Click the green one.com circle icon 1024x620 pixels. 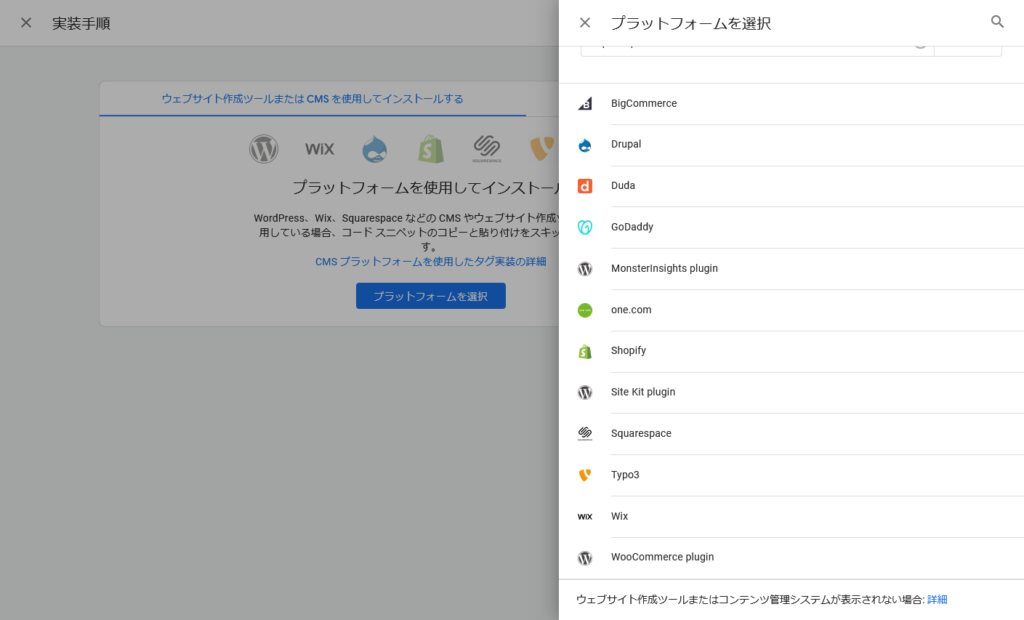(x=585, y=310)
